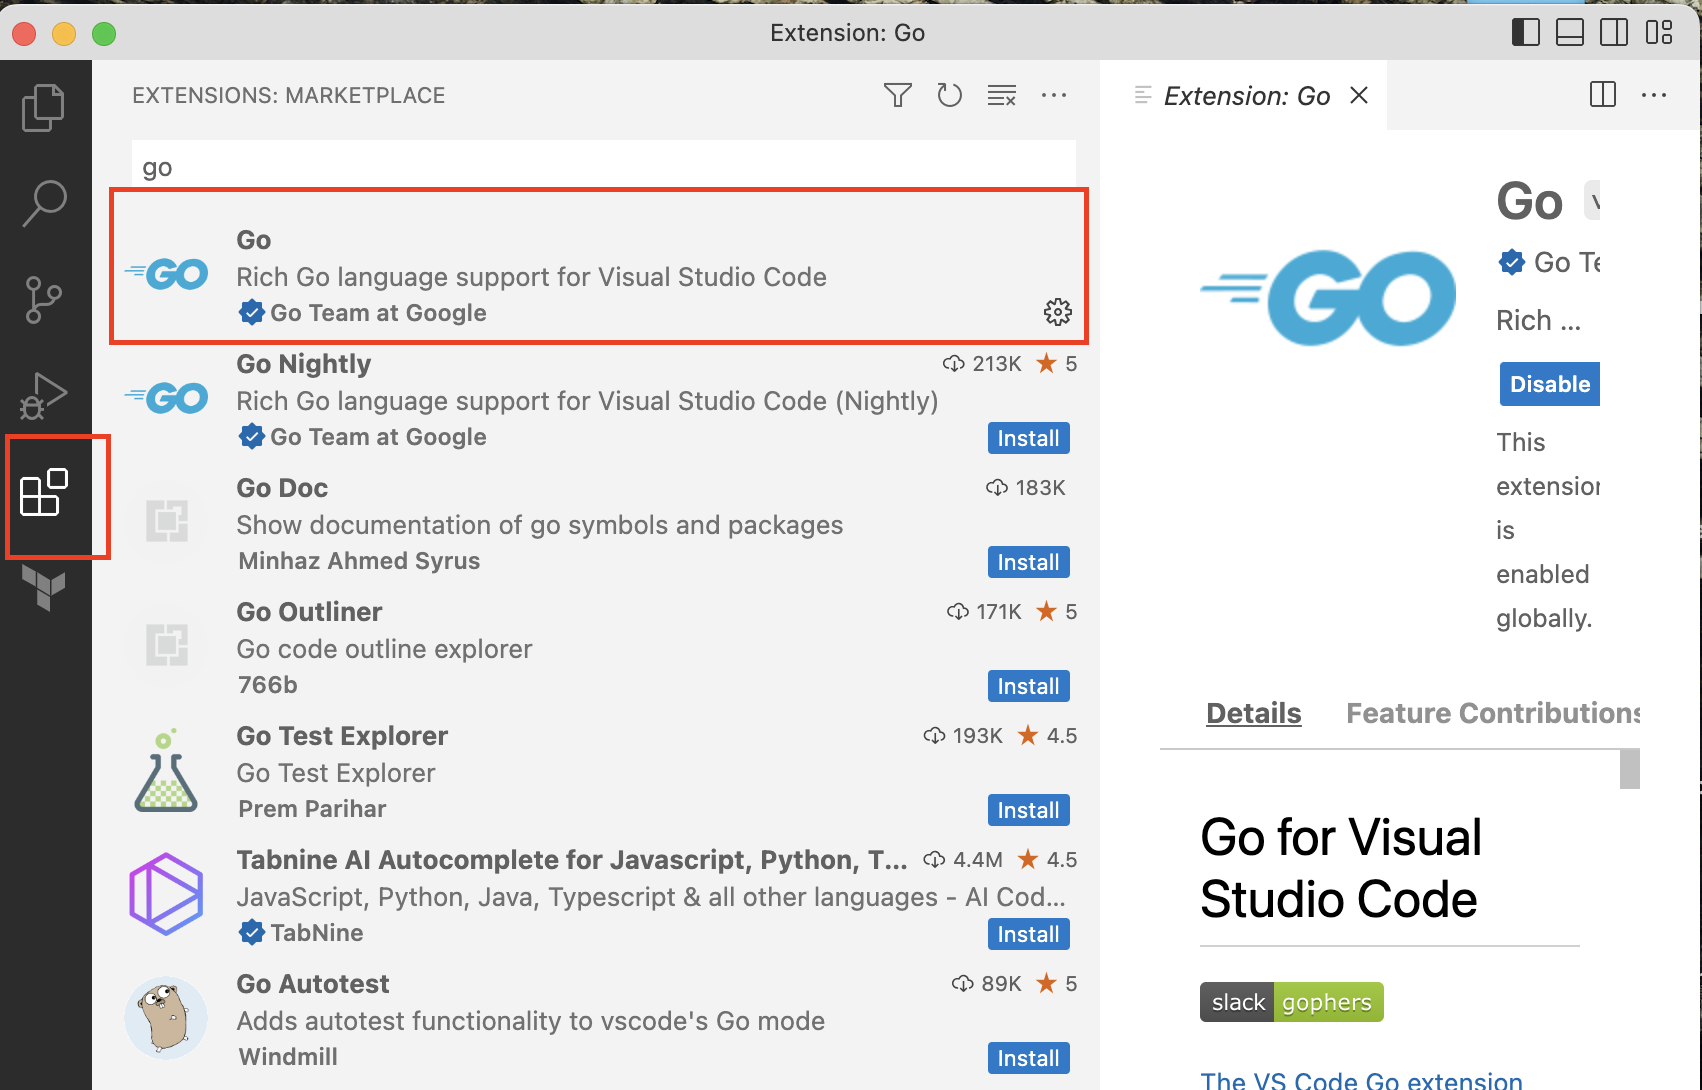This screenshot has height=1090, width=1702.
Task: Click Go Doc placeholder icon
Action: (166, 522)
